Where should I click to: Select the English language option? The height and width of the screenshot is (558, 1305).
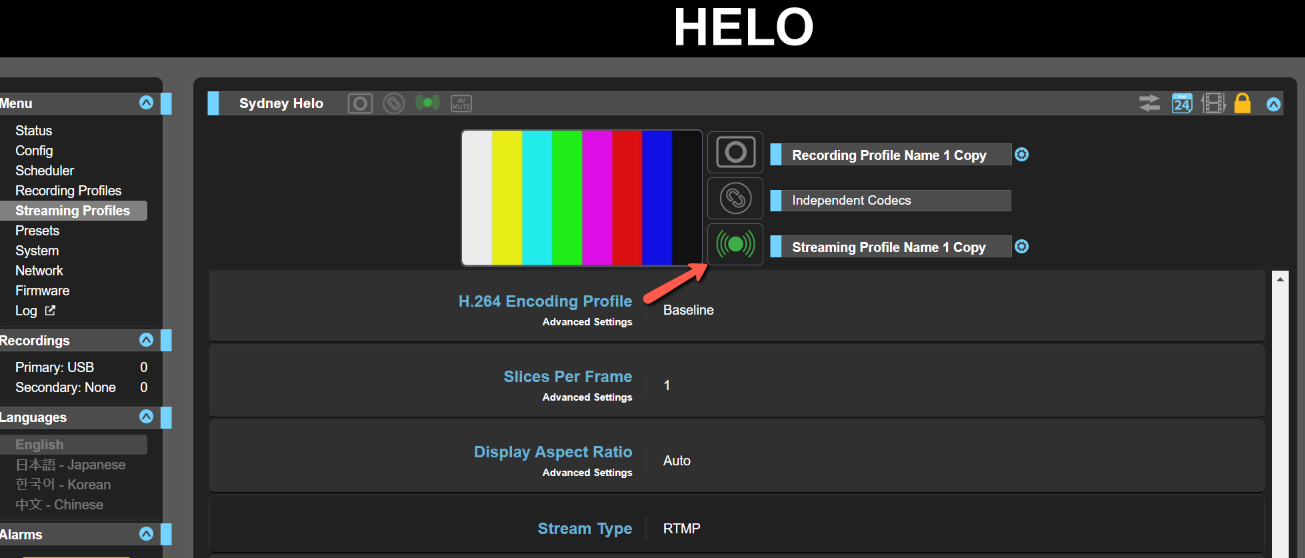tap(73, 445)
